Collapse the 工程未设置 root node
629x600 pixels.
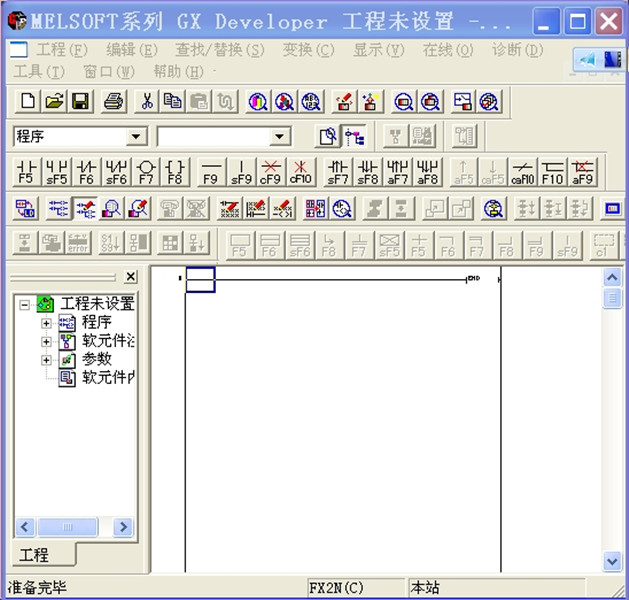tap(25, 305)
